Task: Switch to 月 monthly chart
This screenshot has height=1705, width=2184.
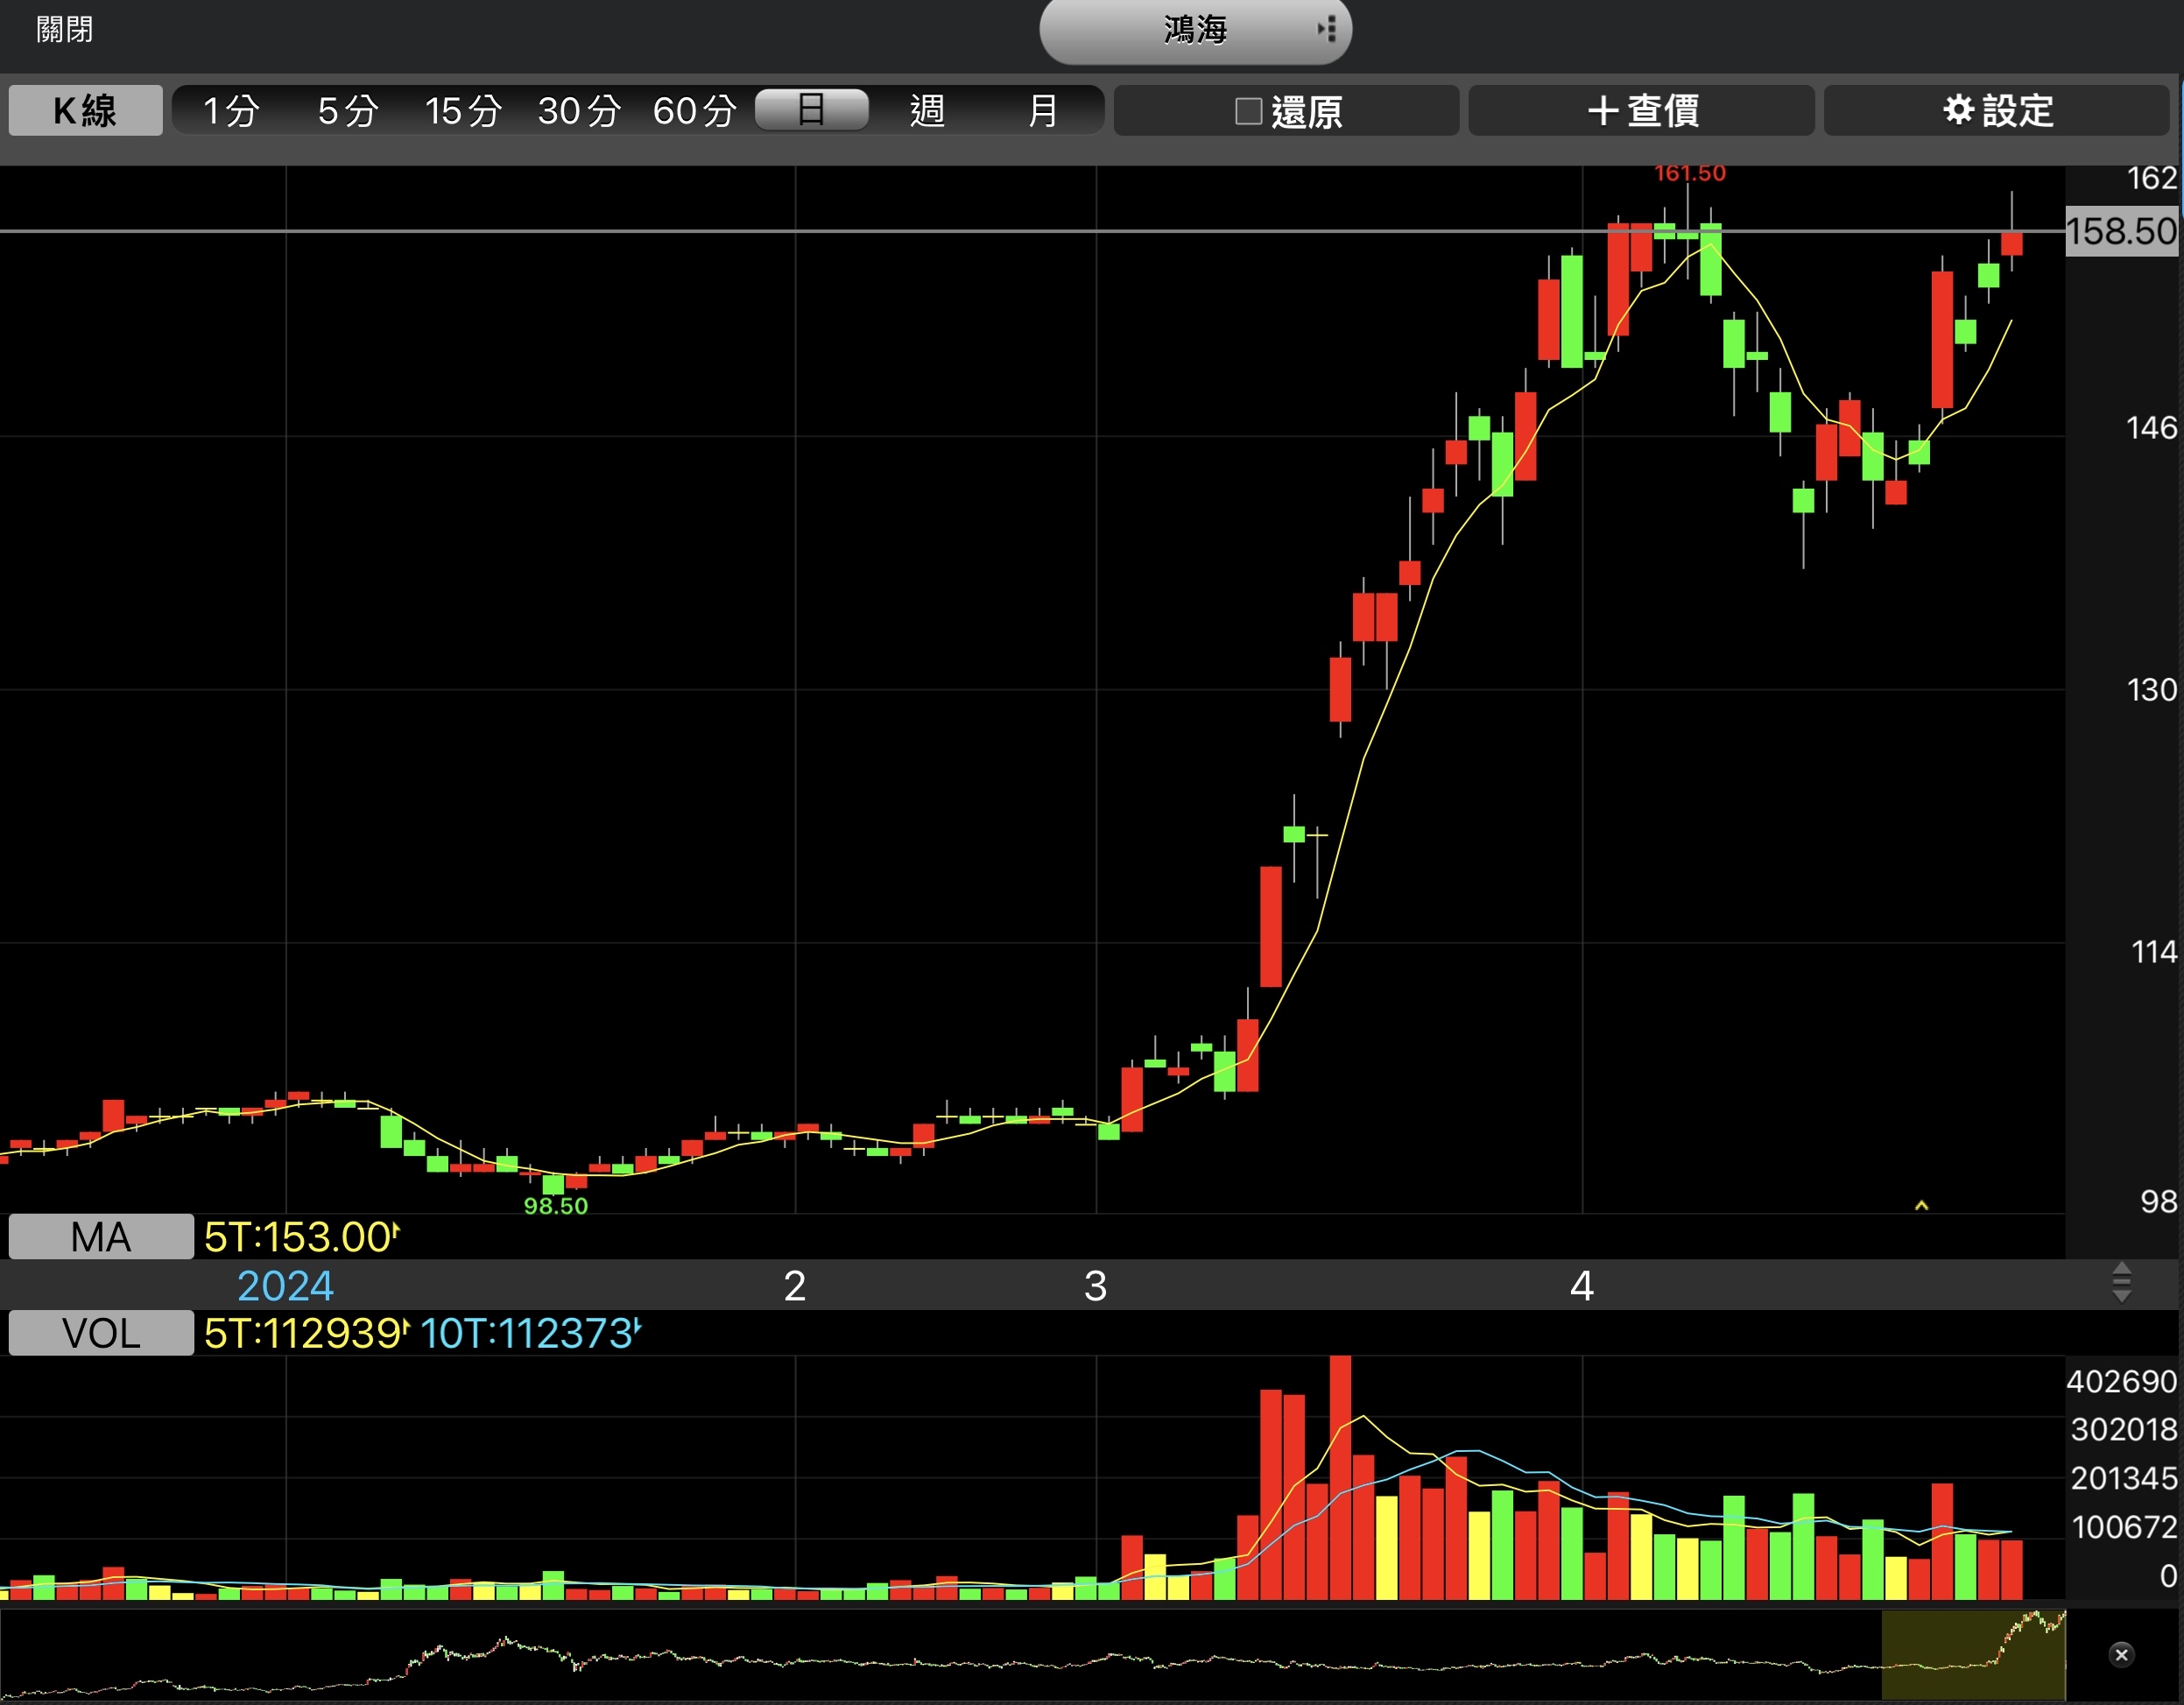Action: pyautogui.click(x=1043, y=110)
